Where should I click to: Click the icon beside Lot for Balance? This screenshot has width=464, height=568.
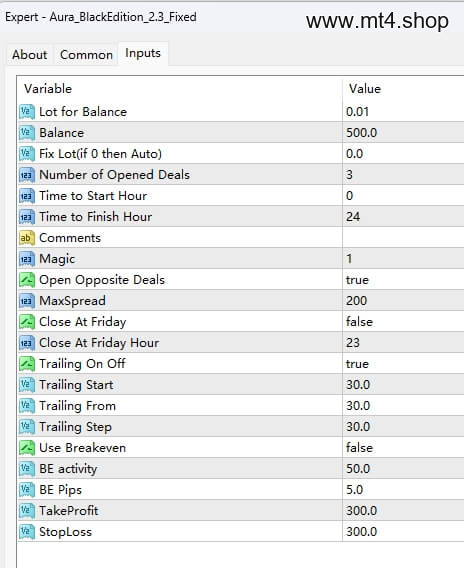tap(27, 112)
